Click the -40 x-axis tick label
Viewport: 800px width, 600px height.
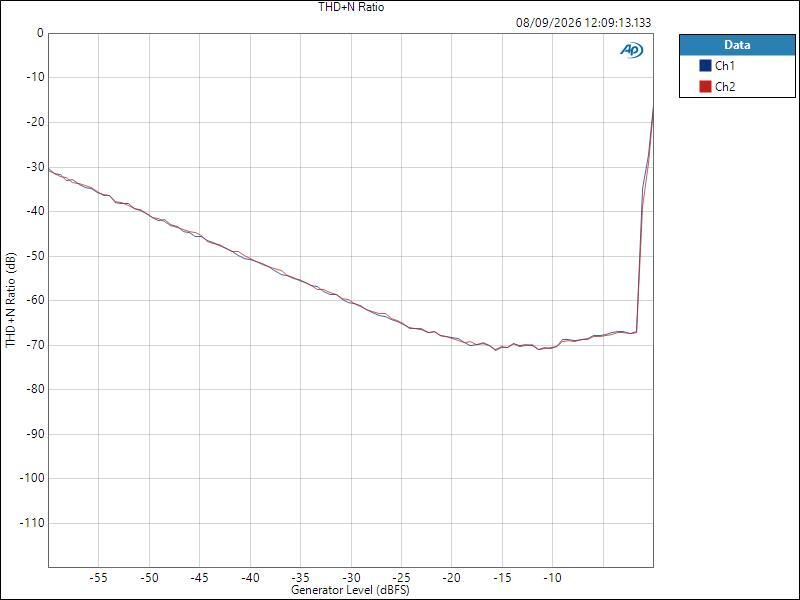250,578
